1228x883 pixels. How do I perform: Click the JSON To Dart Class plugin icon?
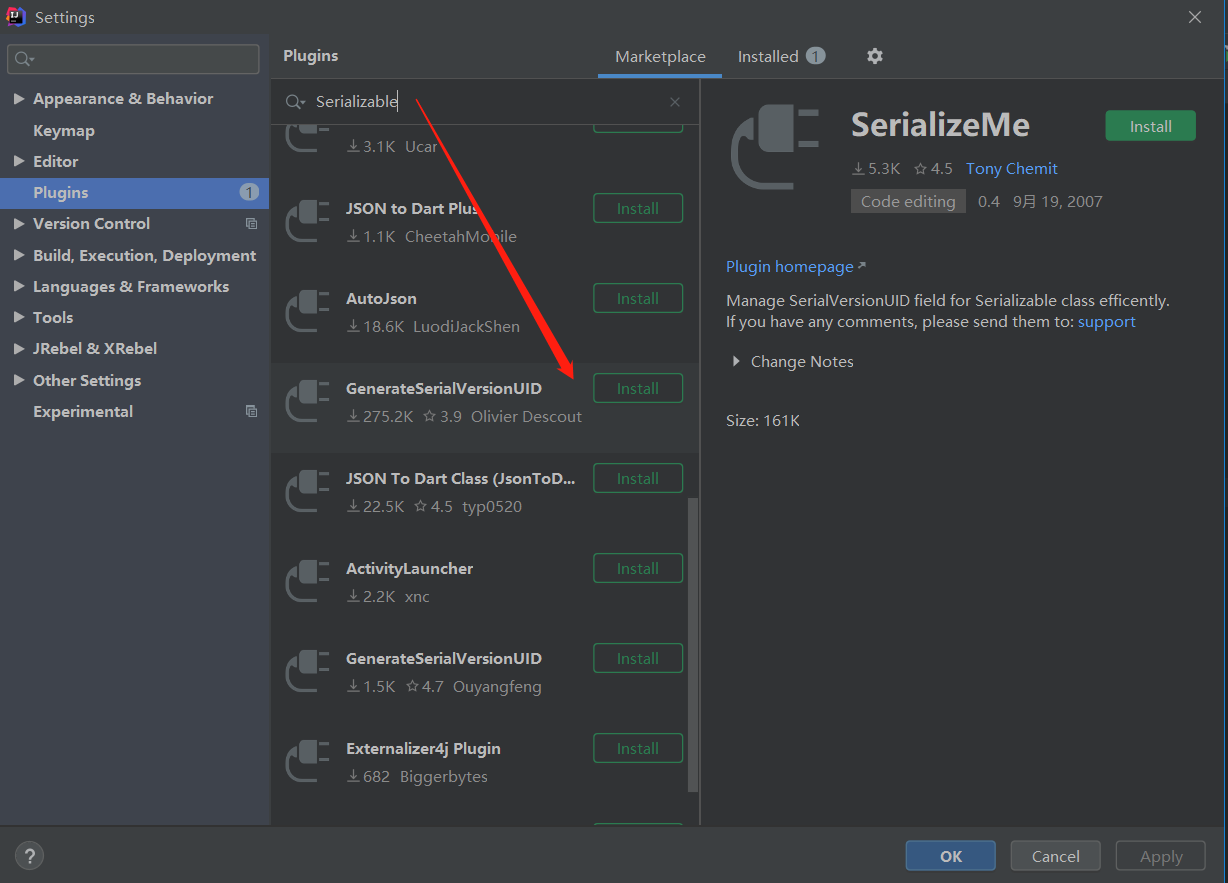(308, 491)
